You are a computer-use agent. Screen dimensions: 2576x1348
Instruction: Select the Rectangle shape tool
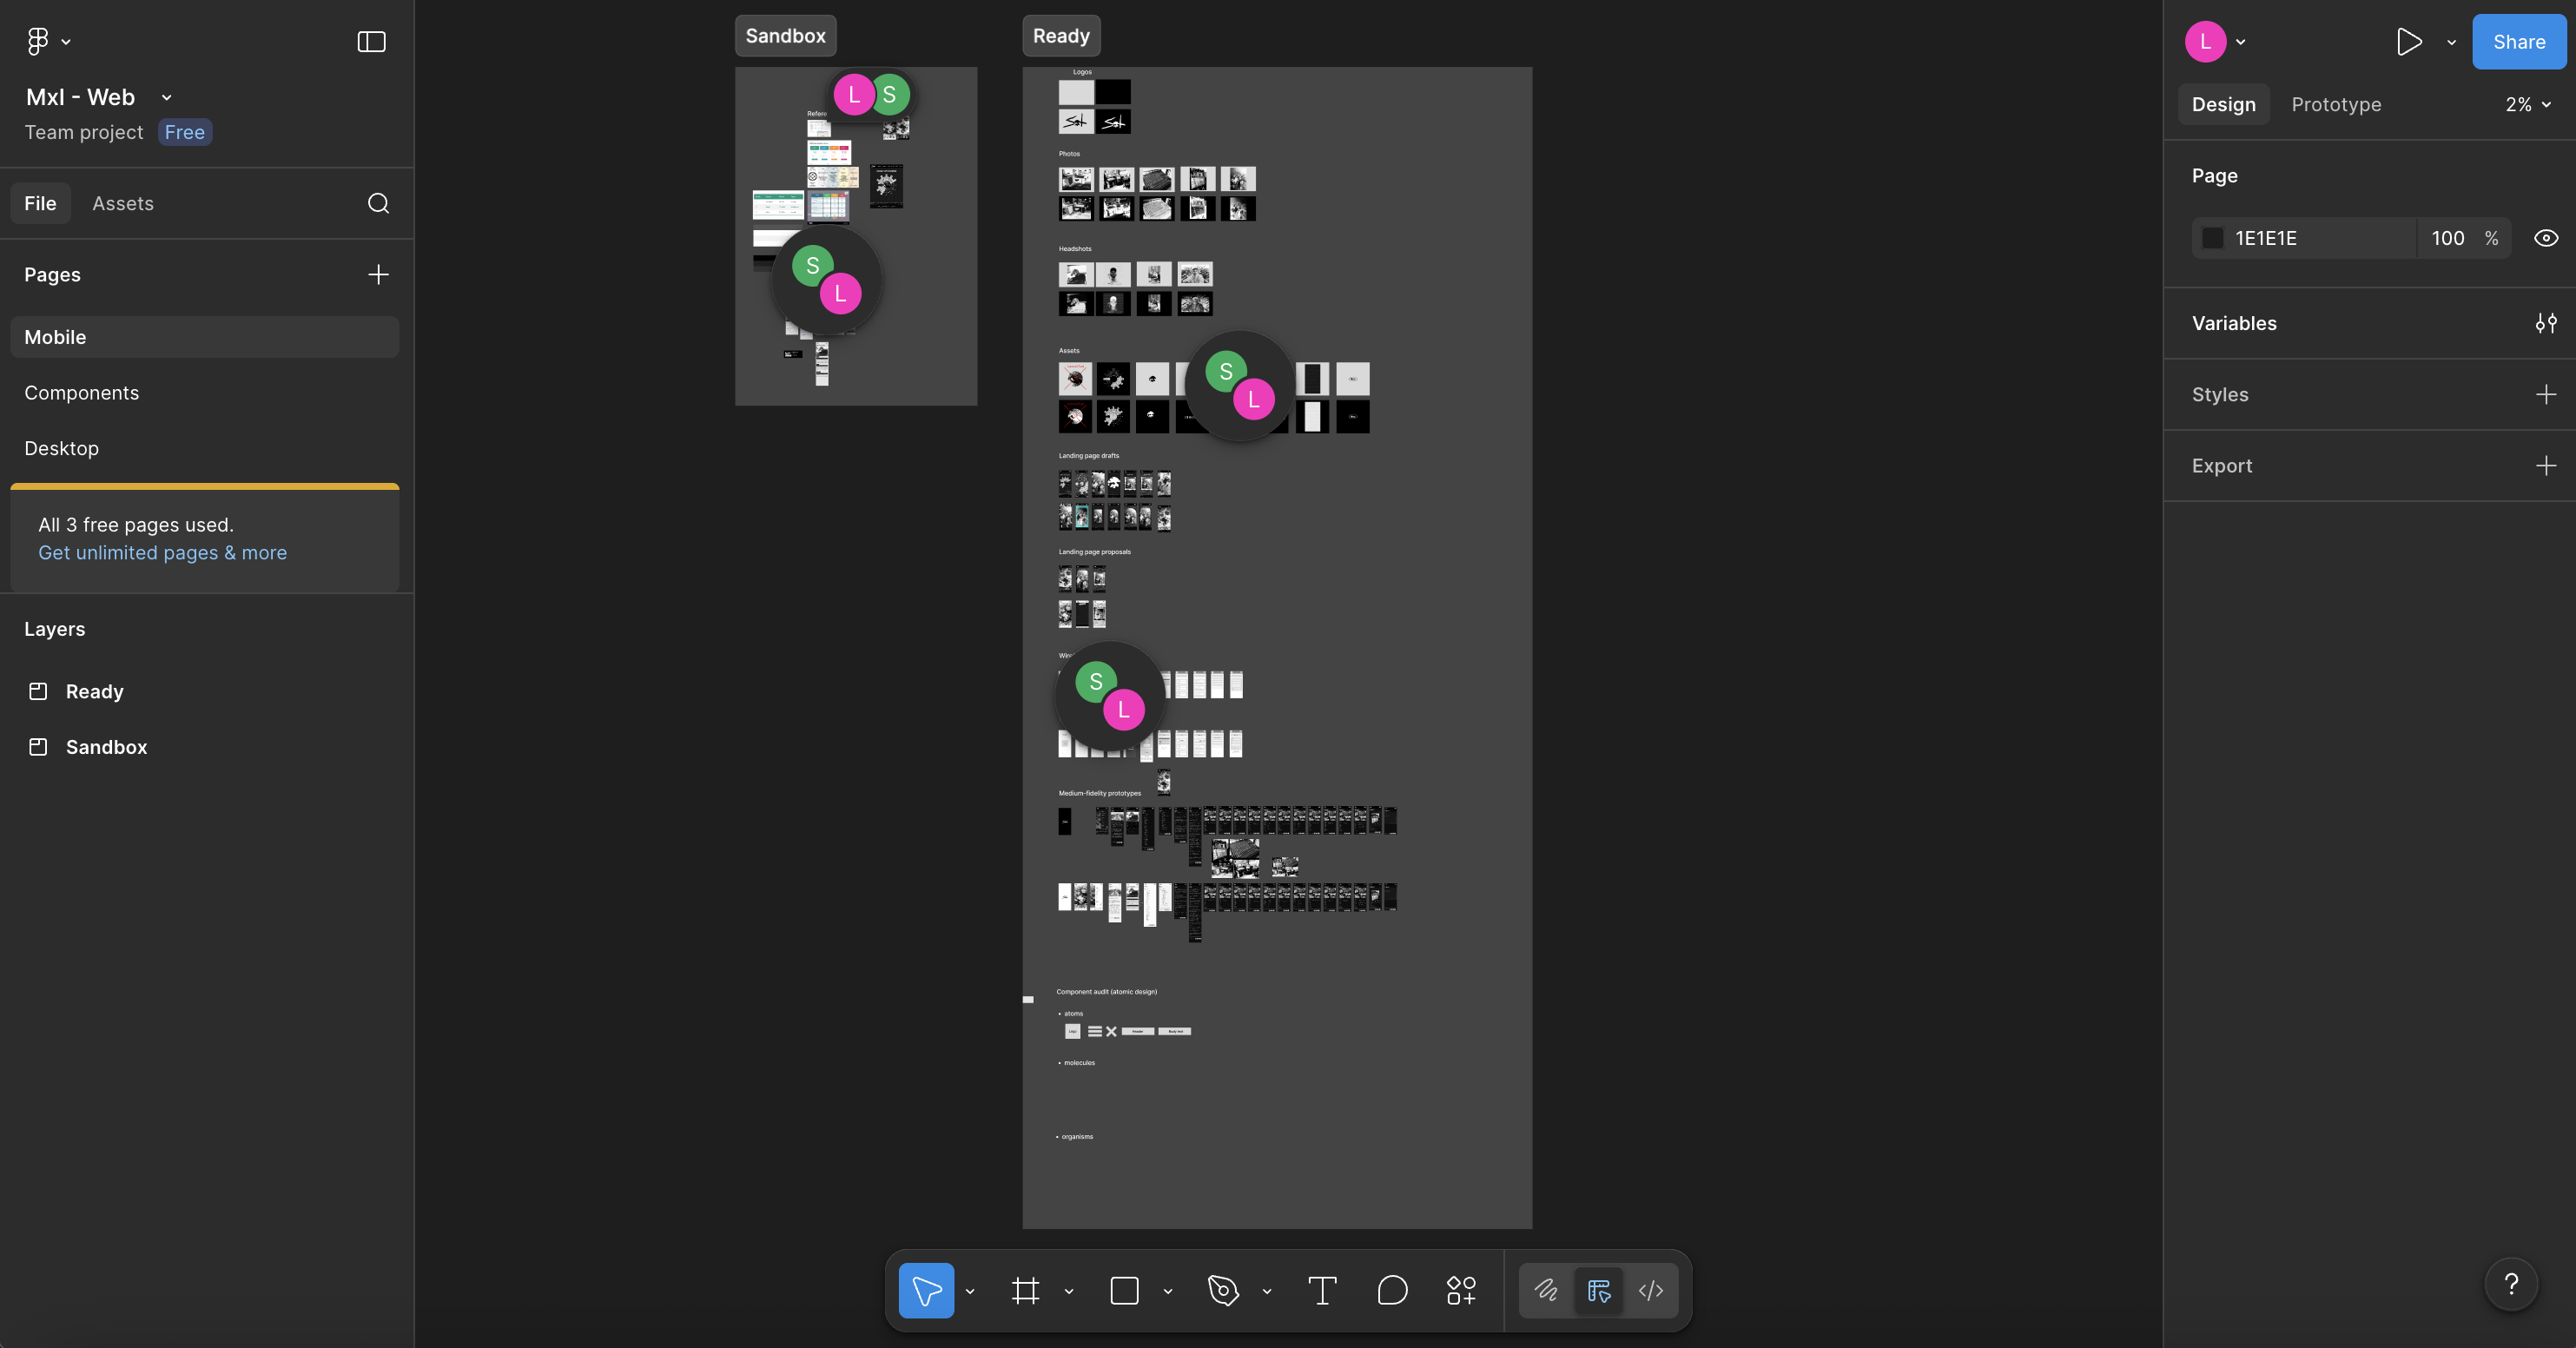[1124, 1291]
